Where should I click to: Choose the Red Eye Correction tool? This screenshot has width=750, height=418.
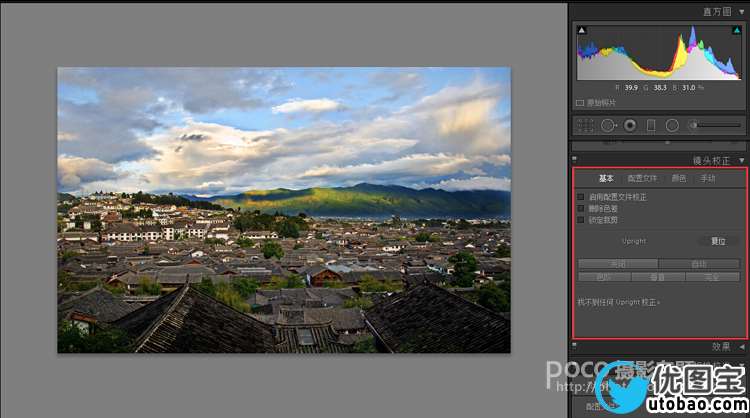(x=629, y=125)
